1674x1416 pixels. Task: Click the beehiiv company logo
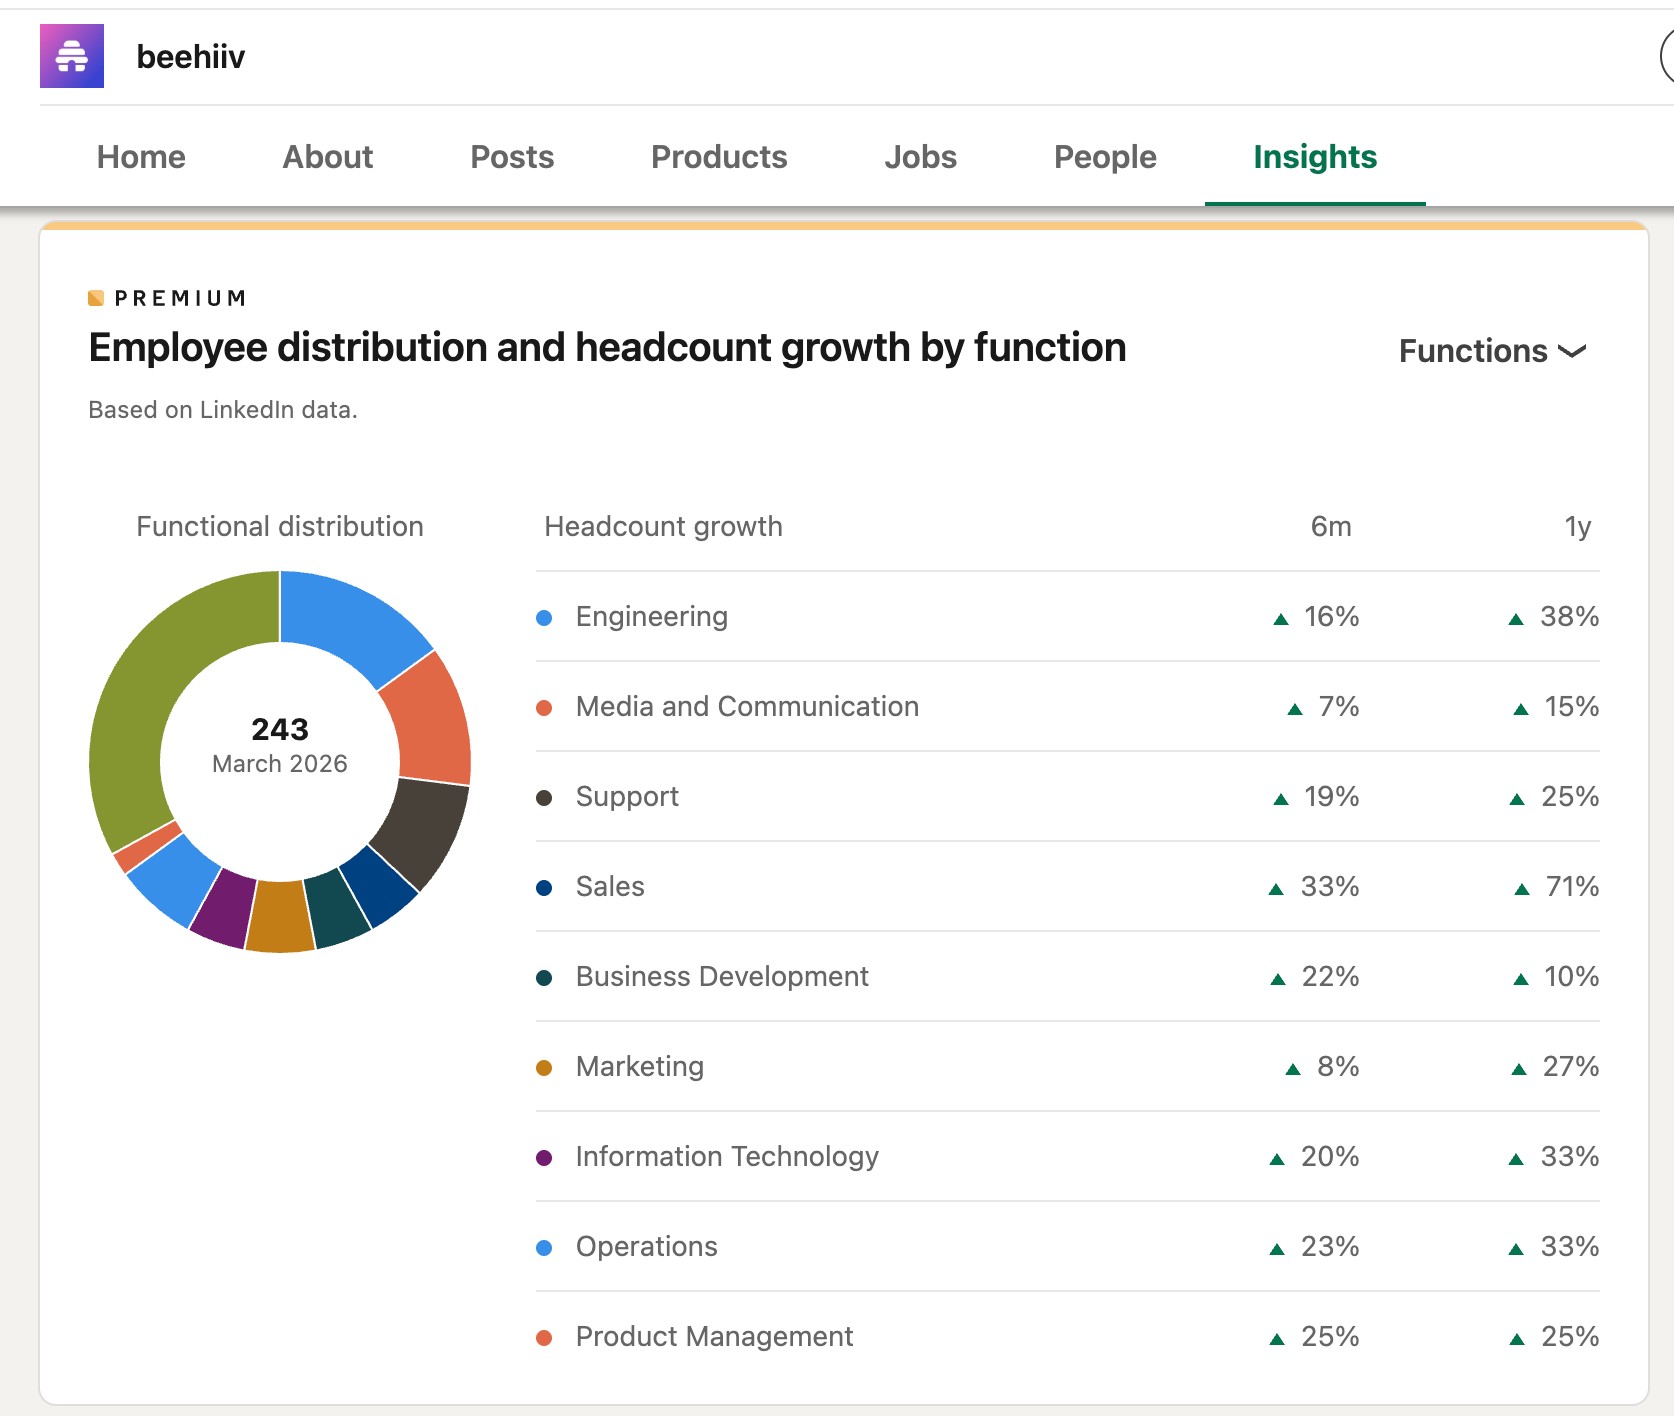point(71,57)
